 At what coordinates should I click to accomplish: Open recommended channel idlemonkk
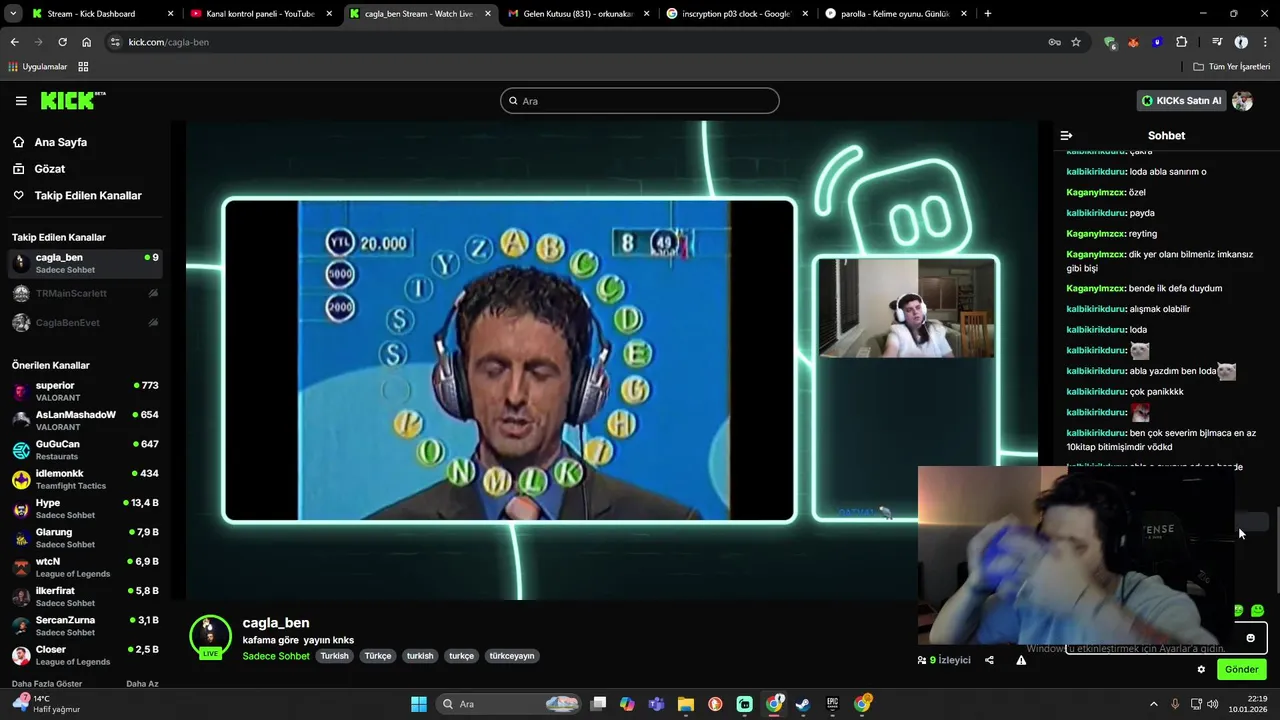(x=85, y=479)
